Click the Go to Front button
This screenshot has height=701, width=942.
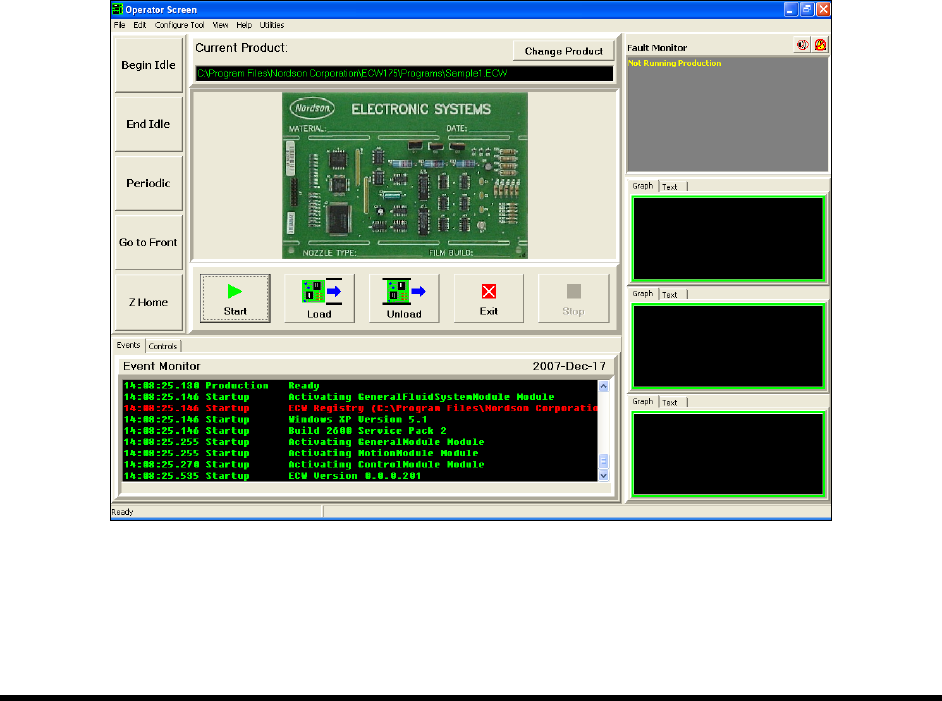pos(149,243)
